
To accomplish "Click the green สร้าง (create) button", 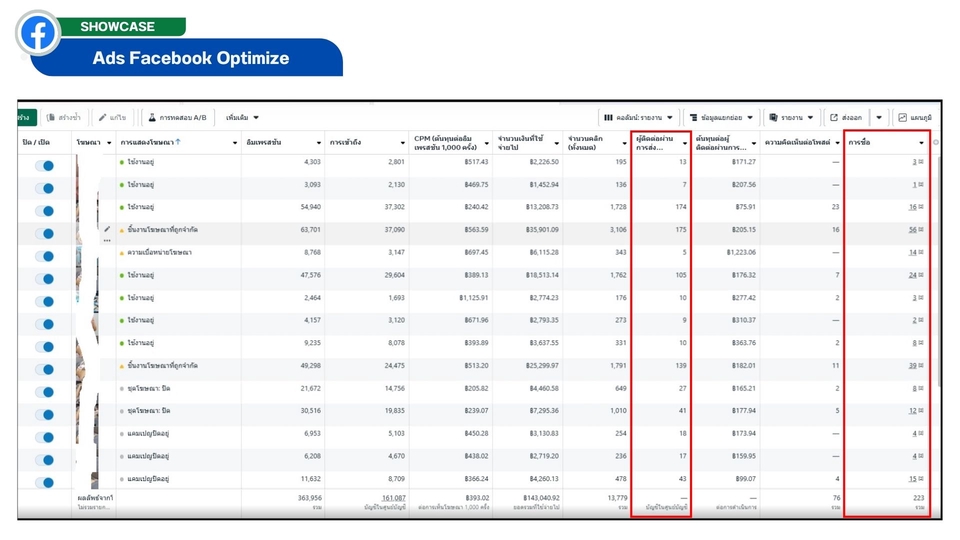I will (x=27, y=118).
